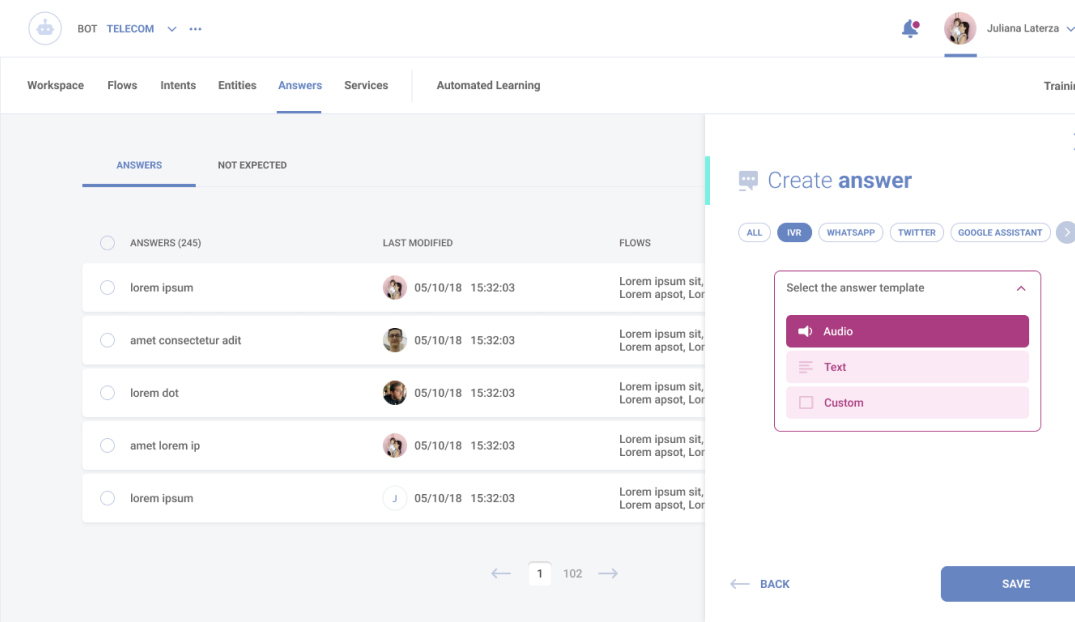The width and height of the screenshot is (1075, 622).
Task: Switch to NOT EXPECTED sub-tab
Action: (x=252, y=165)
